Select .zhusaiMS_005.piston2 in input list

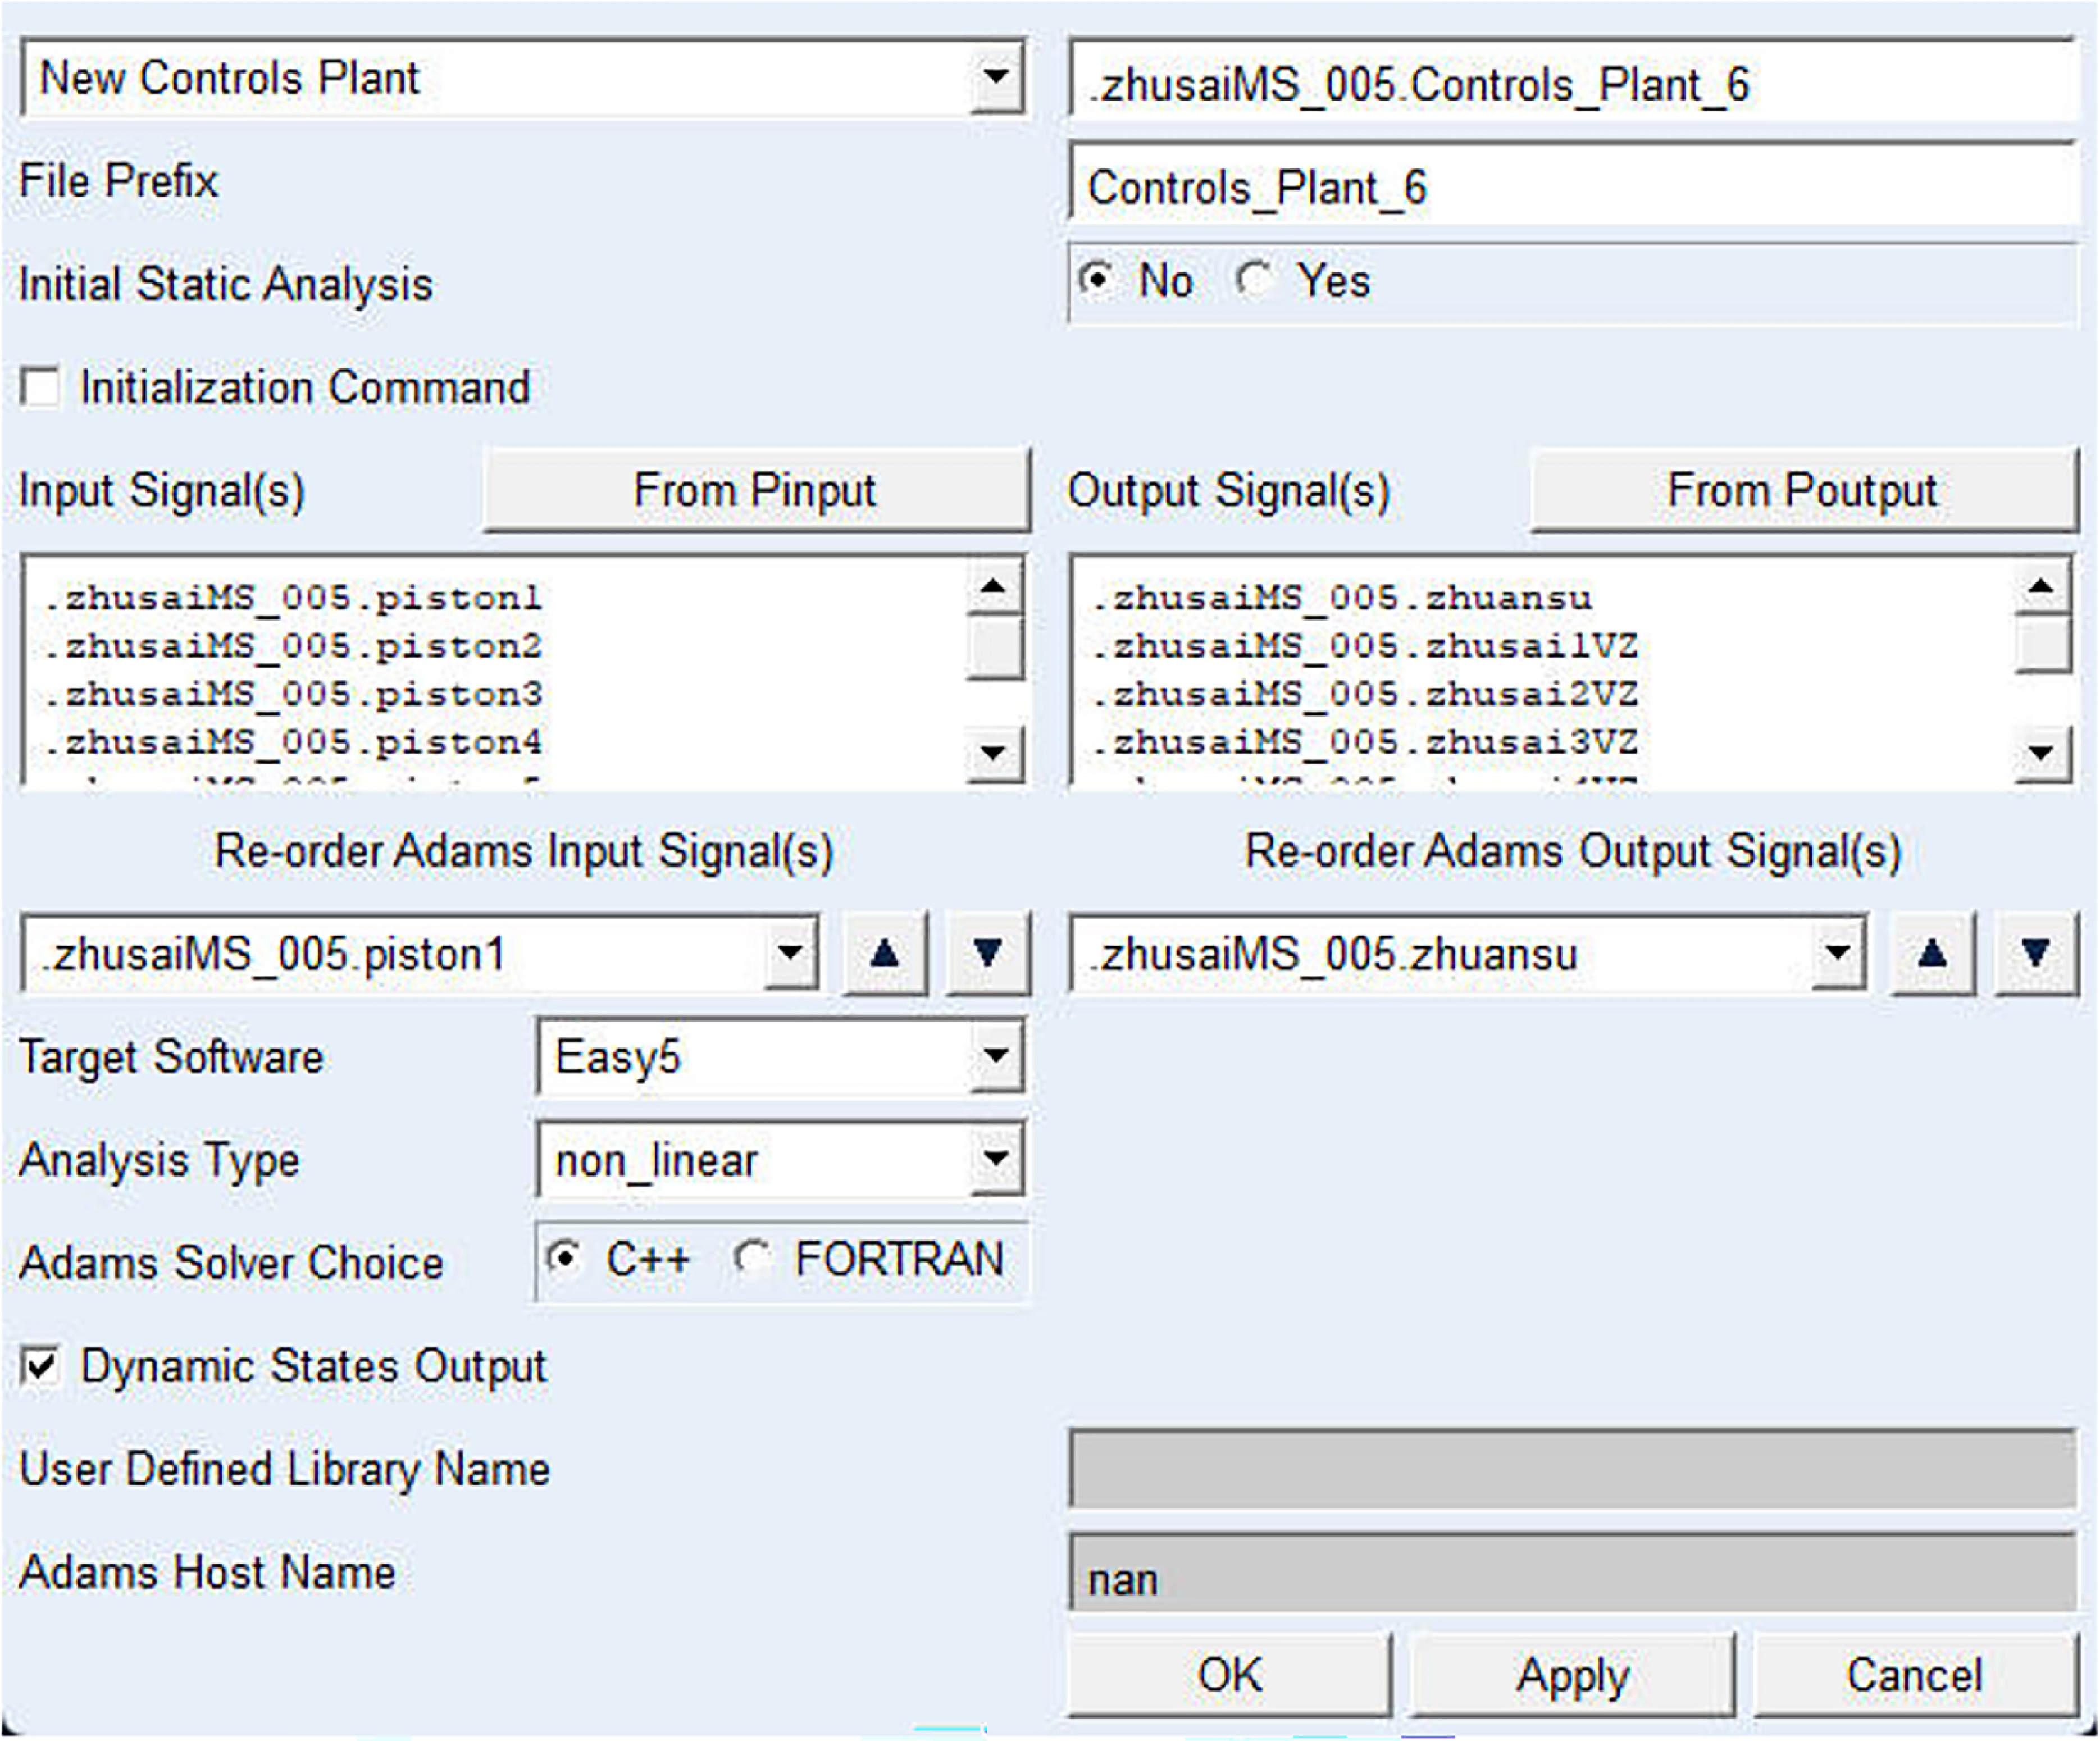[293, 646]
